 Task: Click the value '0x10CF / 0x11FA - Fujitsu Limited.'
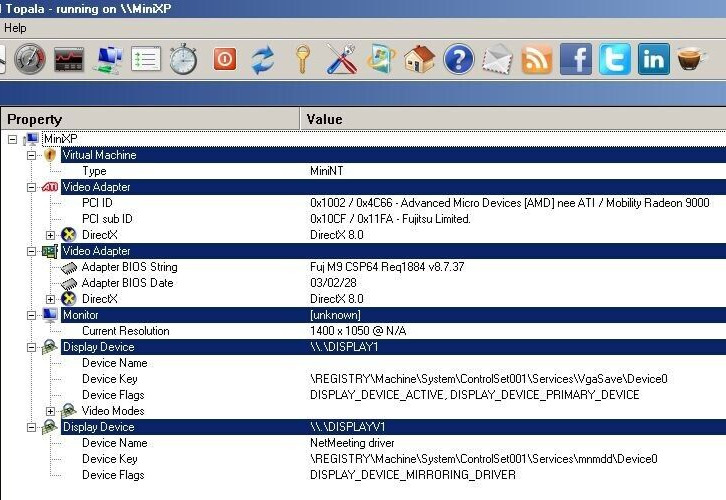[x=390, y=219]
